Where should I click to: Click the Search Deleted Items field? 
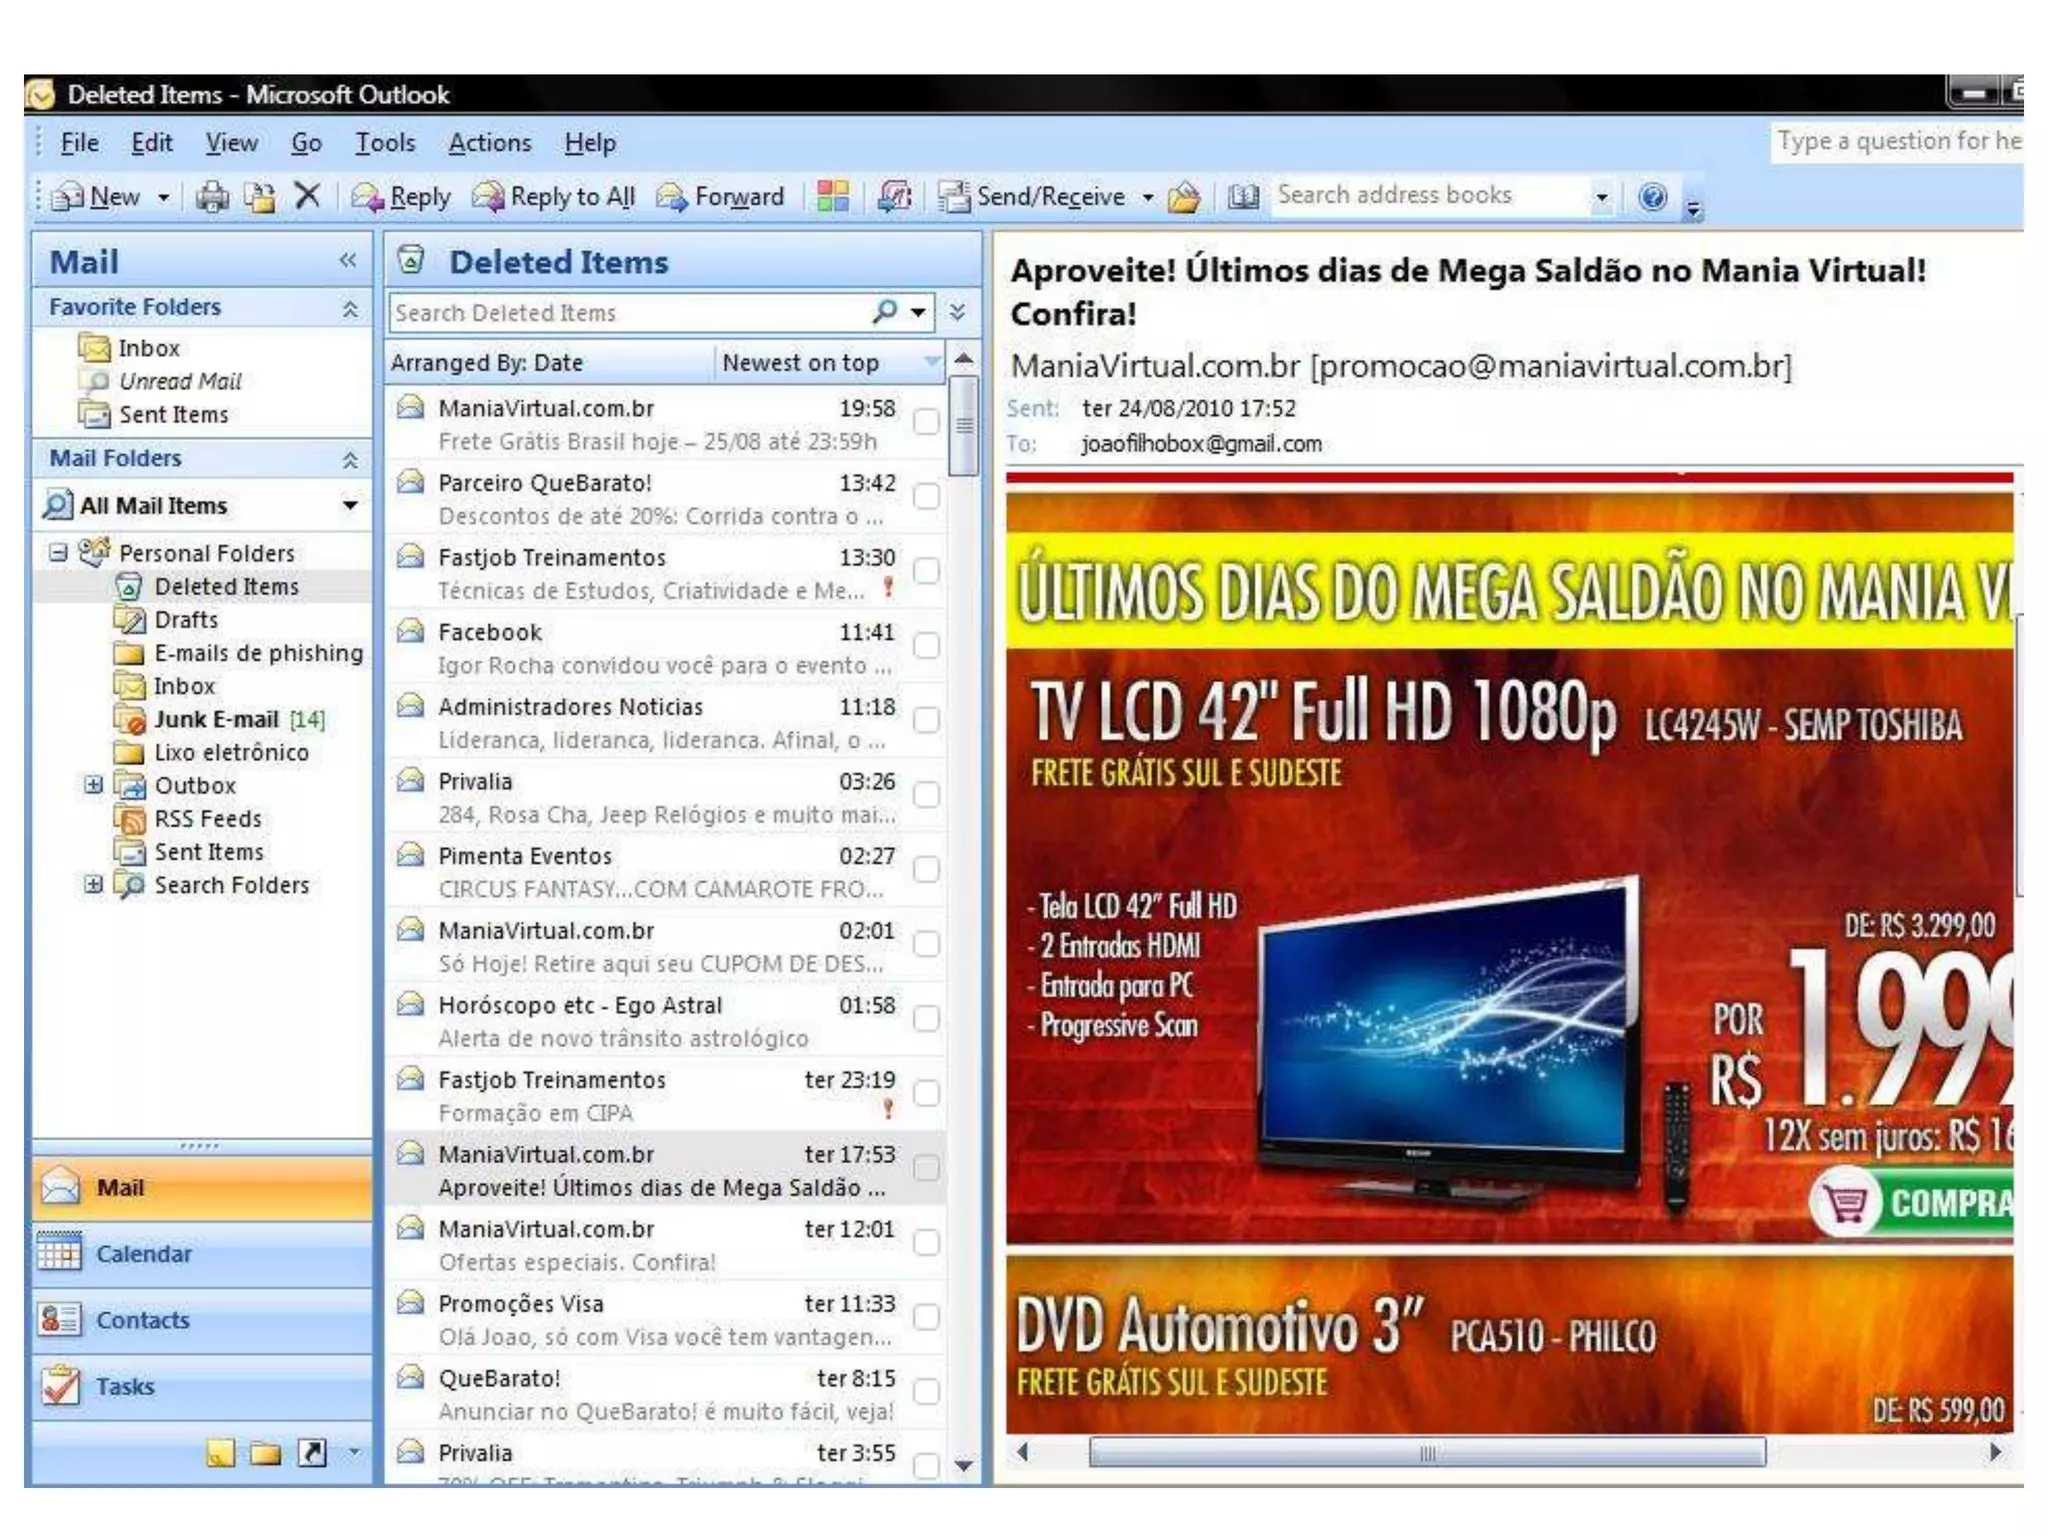coord(628,313)
